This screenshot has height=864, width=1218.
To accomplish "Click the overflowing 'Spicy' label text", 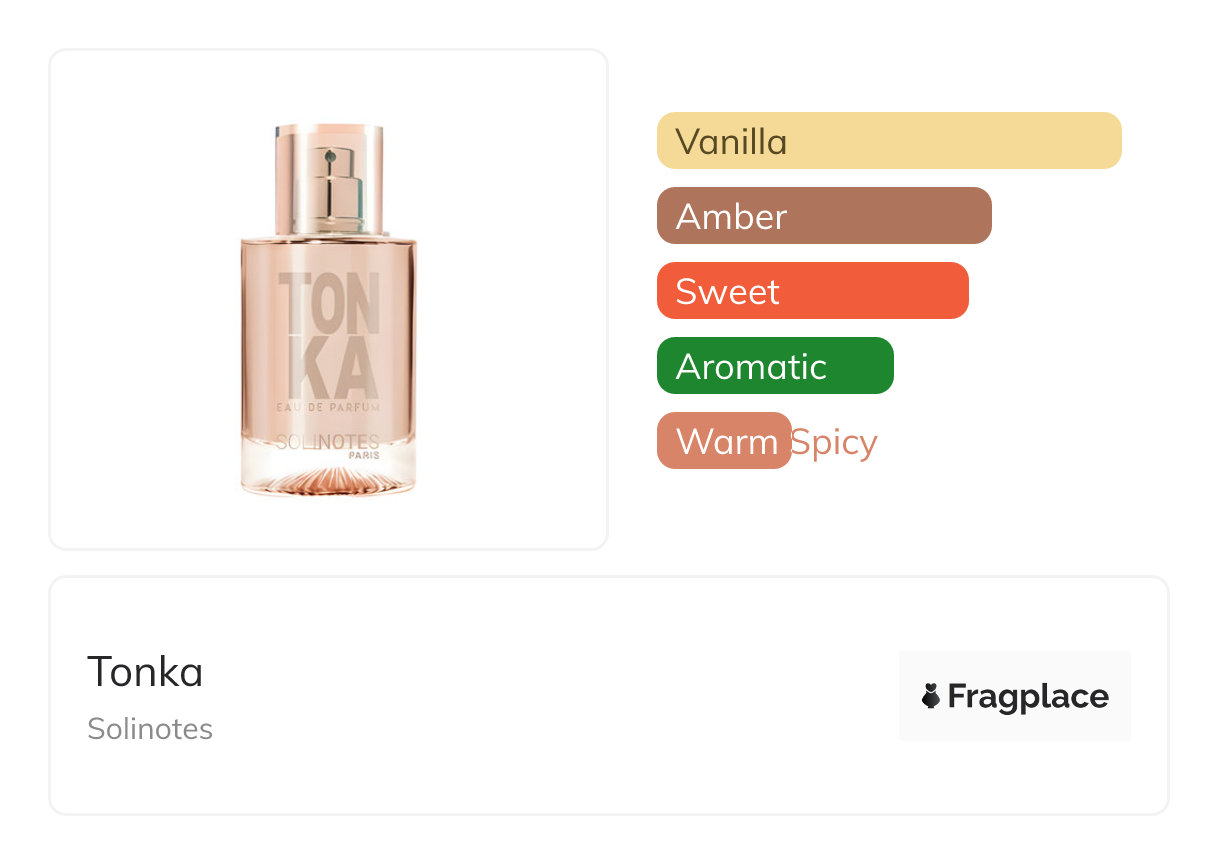I will click(x=834, y=442).
